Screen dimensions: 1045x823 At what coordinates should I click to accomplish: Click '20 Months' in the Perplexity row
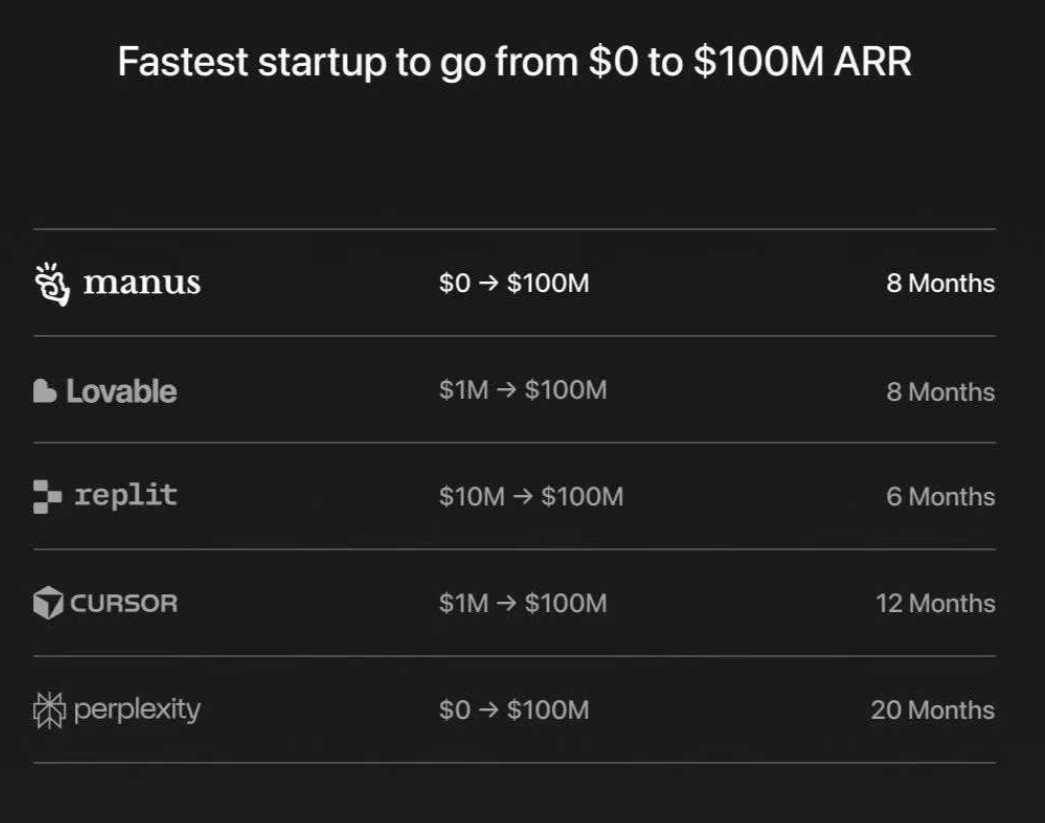coord(932,710)
